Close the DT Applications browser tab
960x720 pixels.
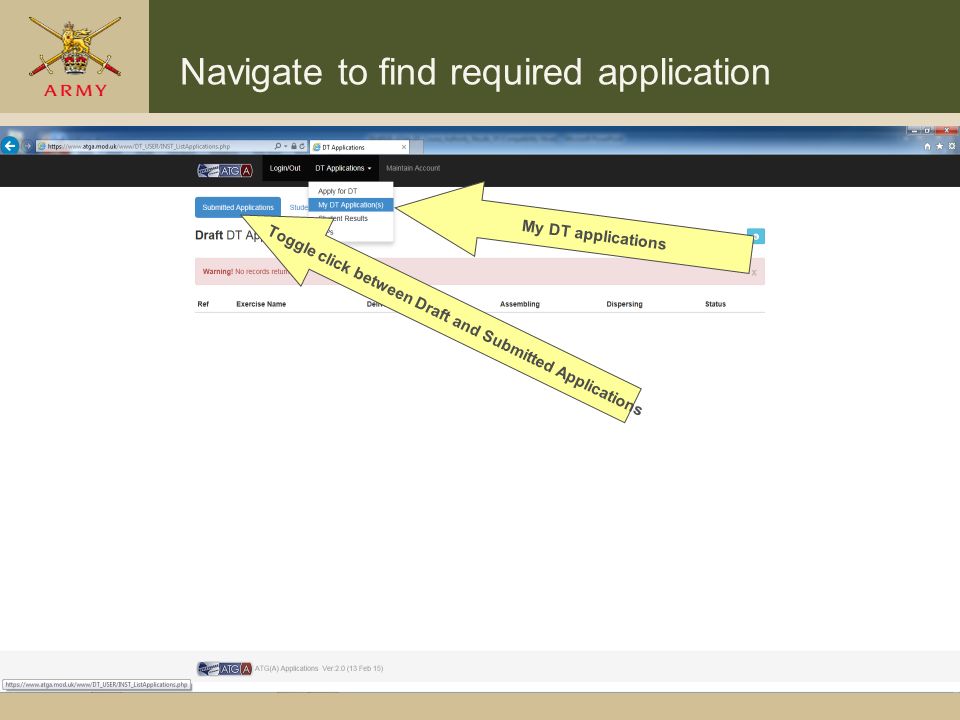click(403, 147)
